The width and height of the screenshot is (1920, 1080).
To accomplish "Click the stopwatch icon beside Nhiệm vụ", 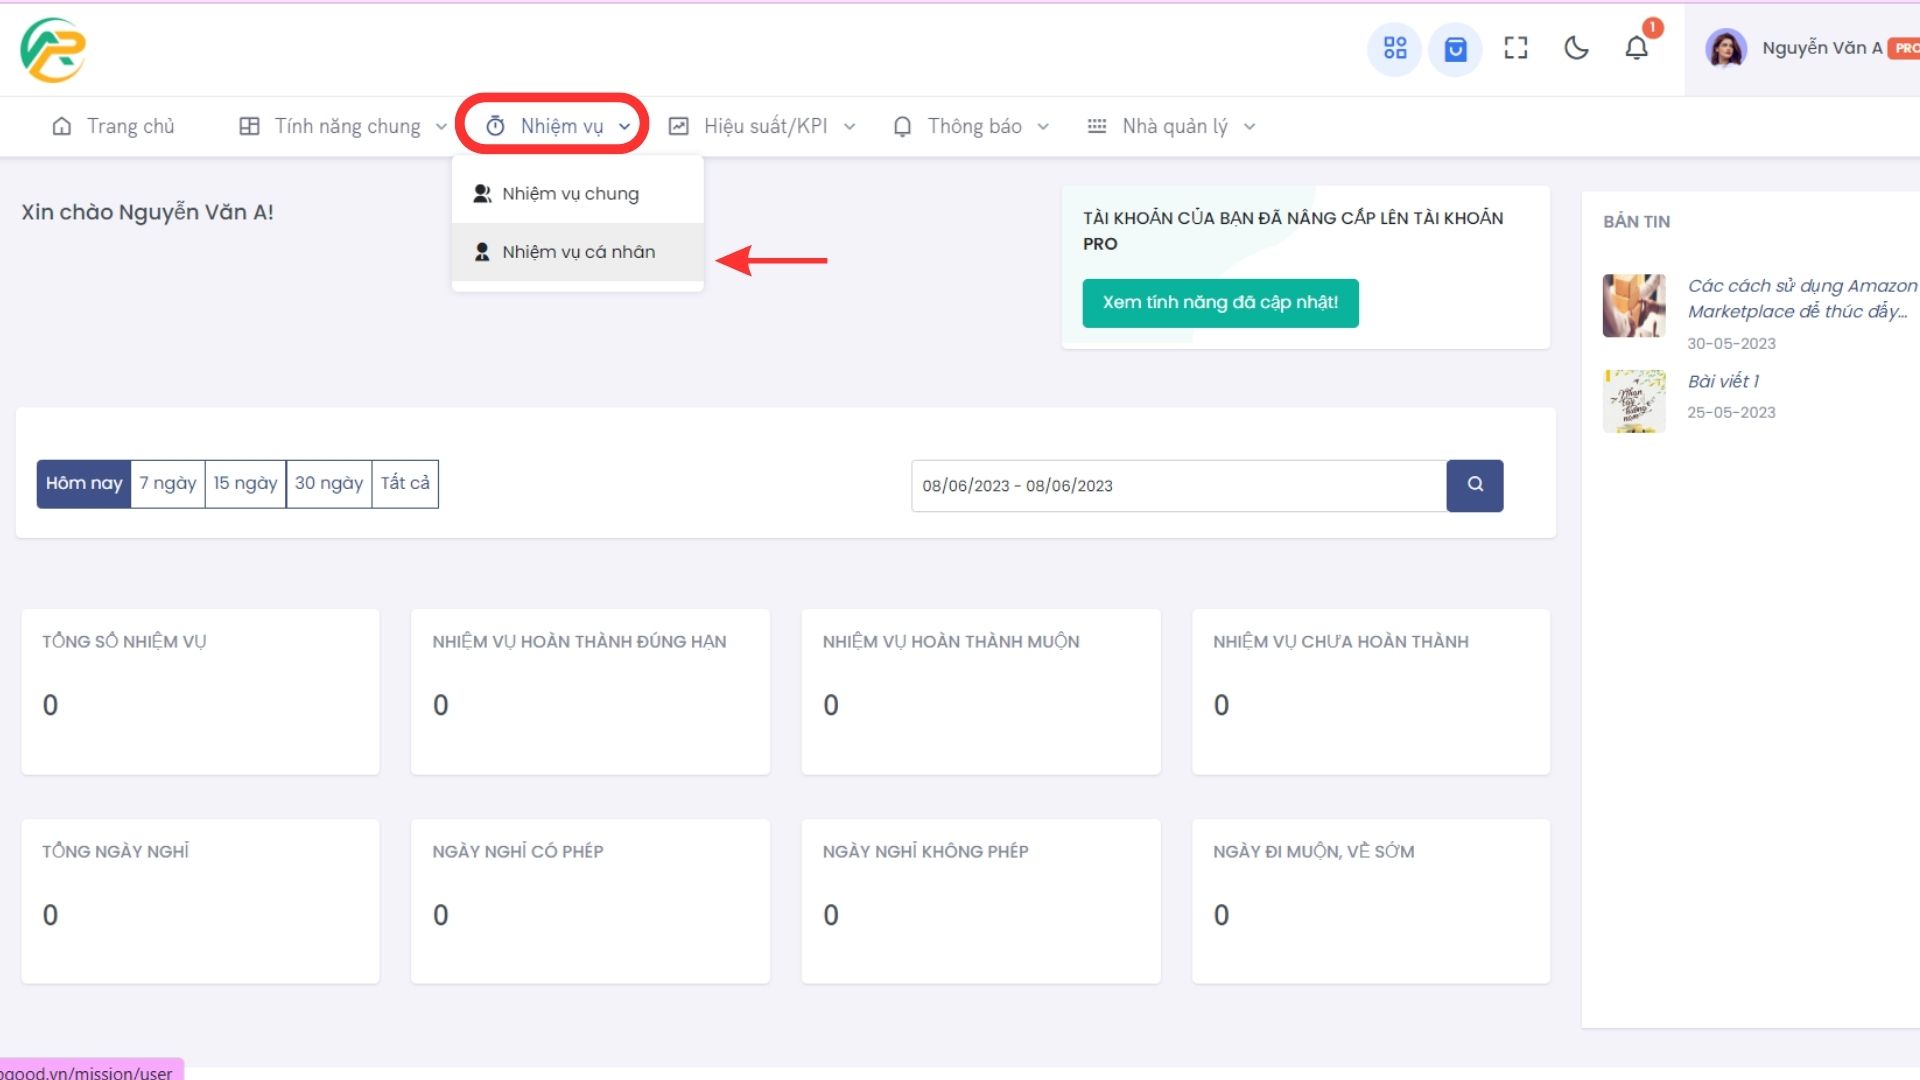I will coord(495,126).
